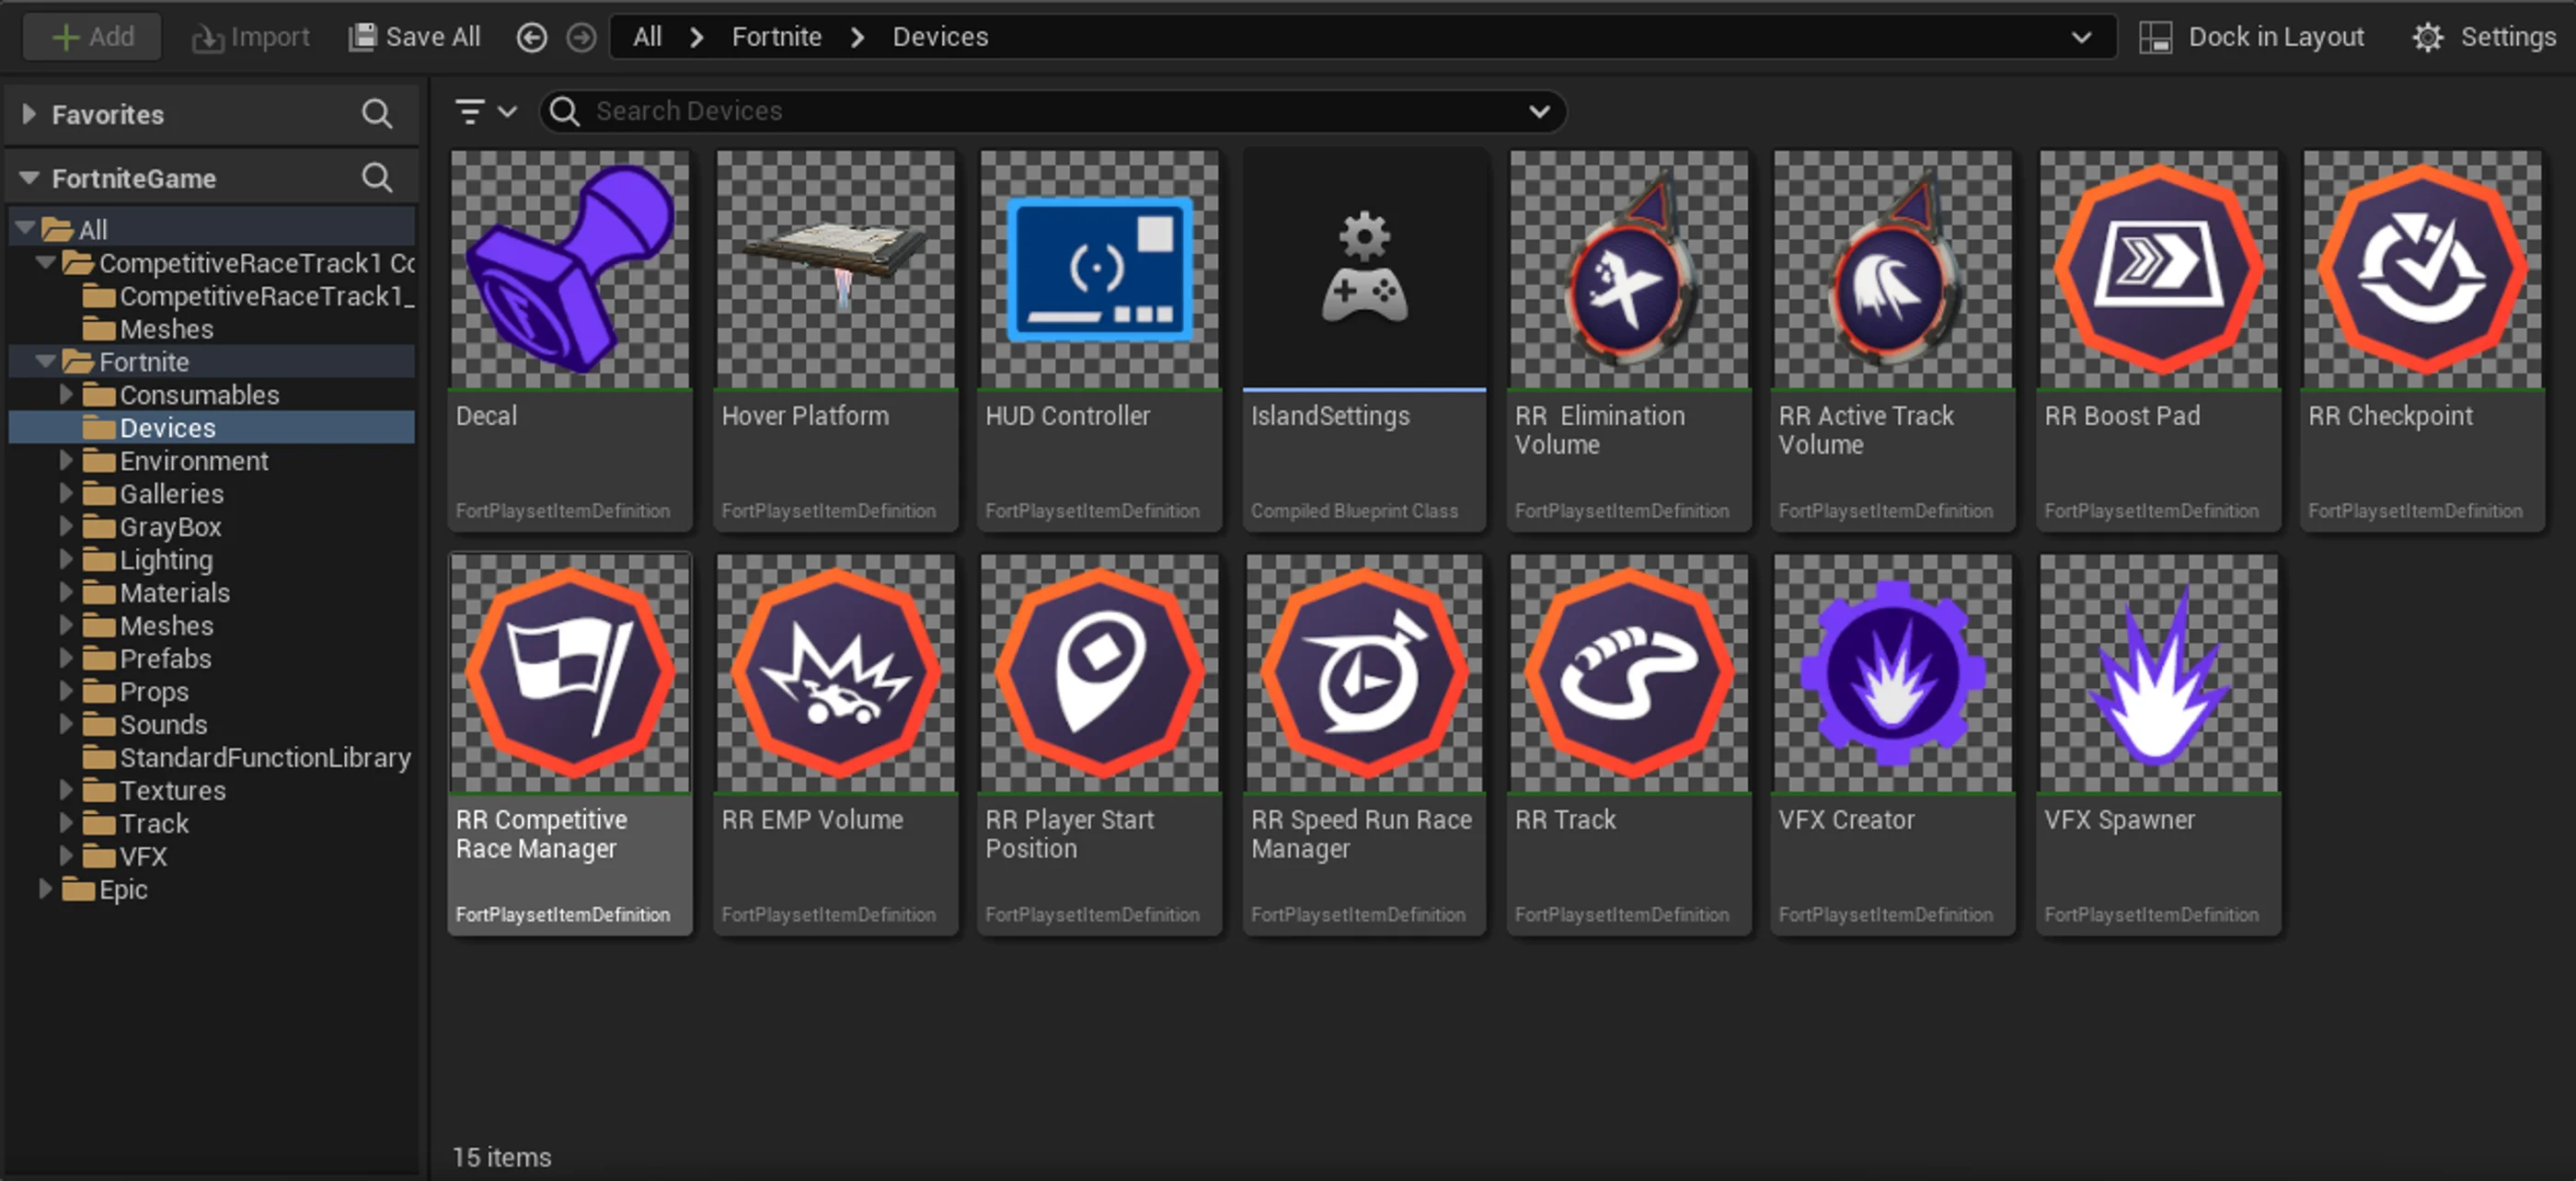Image resolution: width=2576 pixels, height=1181 pixels.
Task: Select the Track folder
Action: 136,823
